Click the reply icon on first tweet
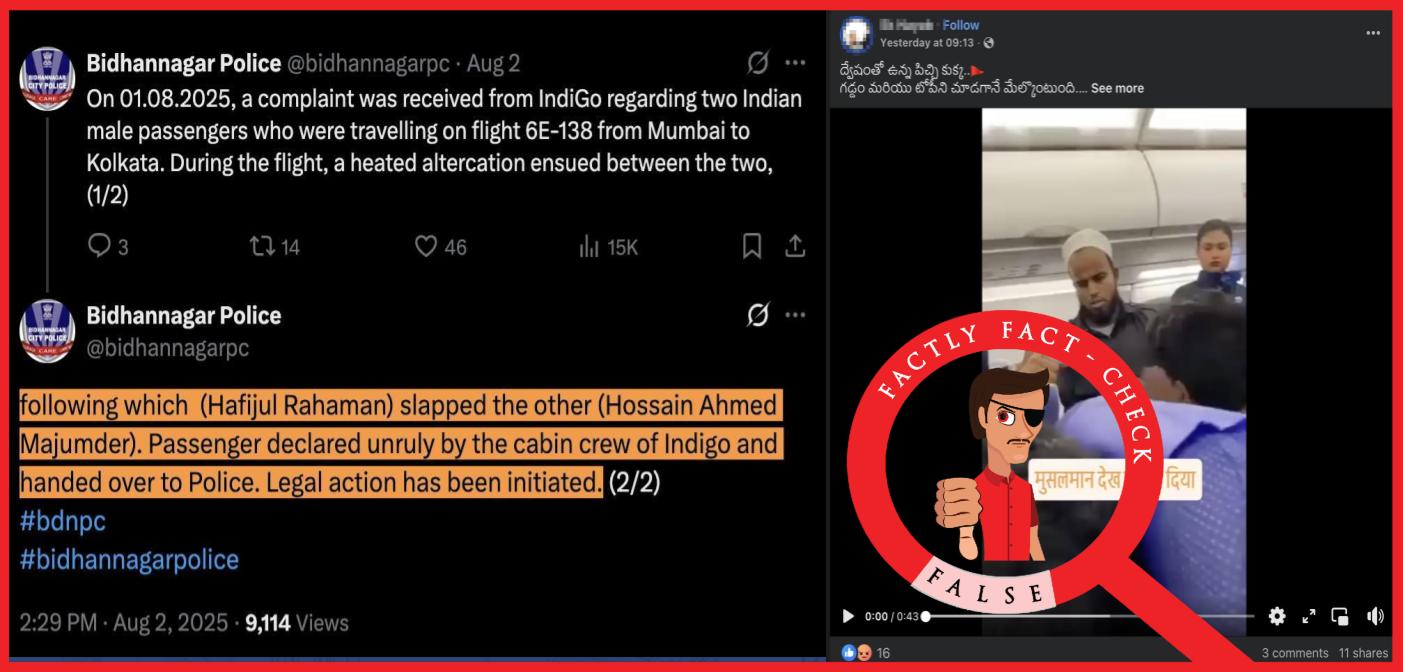 pyautogui.click(x=99, y=245)
